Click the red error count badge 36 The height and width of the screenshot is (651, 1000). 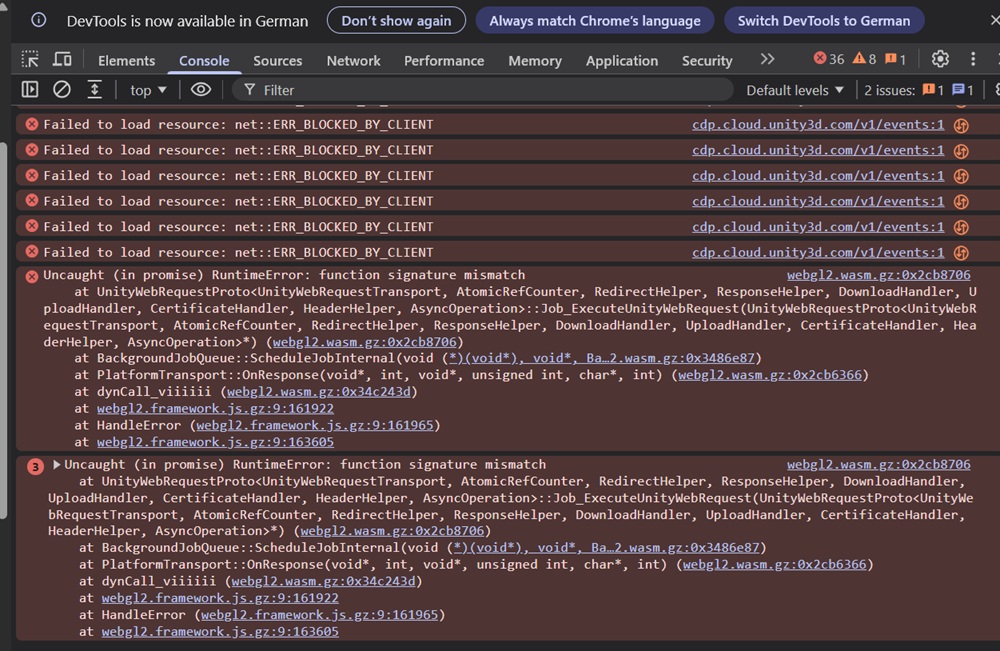828,59
